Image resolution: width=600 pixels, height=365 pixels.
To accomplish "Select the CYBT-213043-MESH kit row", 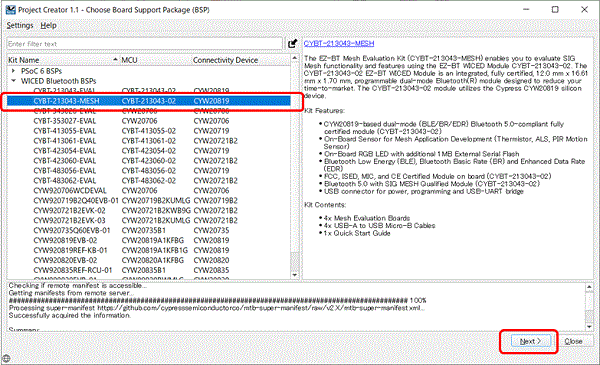I will click(x=149, y=101).
